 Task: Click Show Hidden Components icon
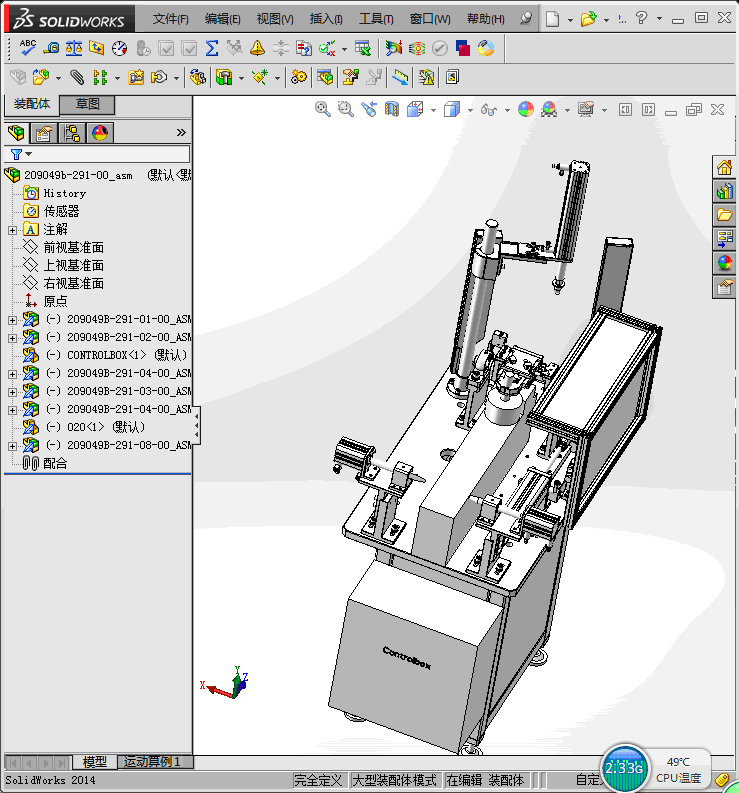click(197, 77)
